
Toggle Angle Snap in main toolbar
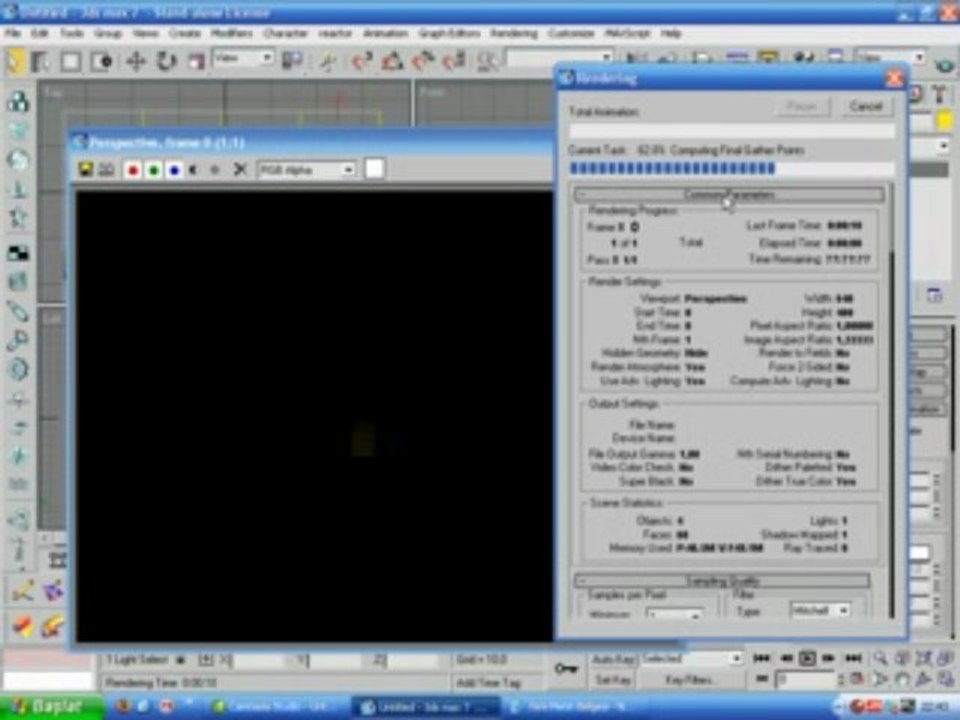(392, 61)
